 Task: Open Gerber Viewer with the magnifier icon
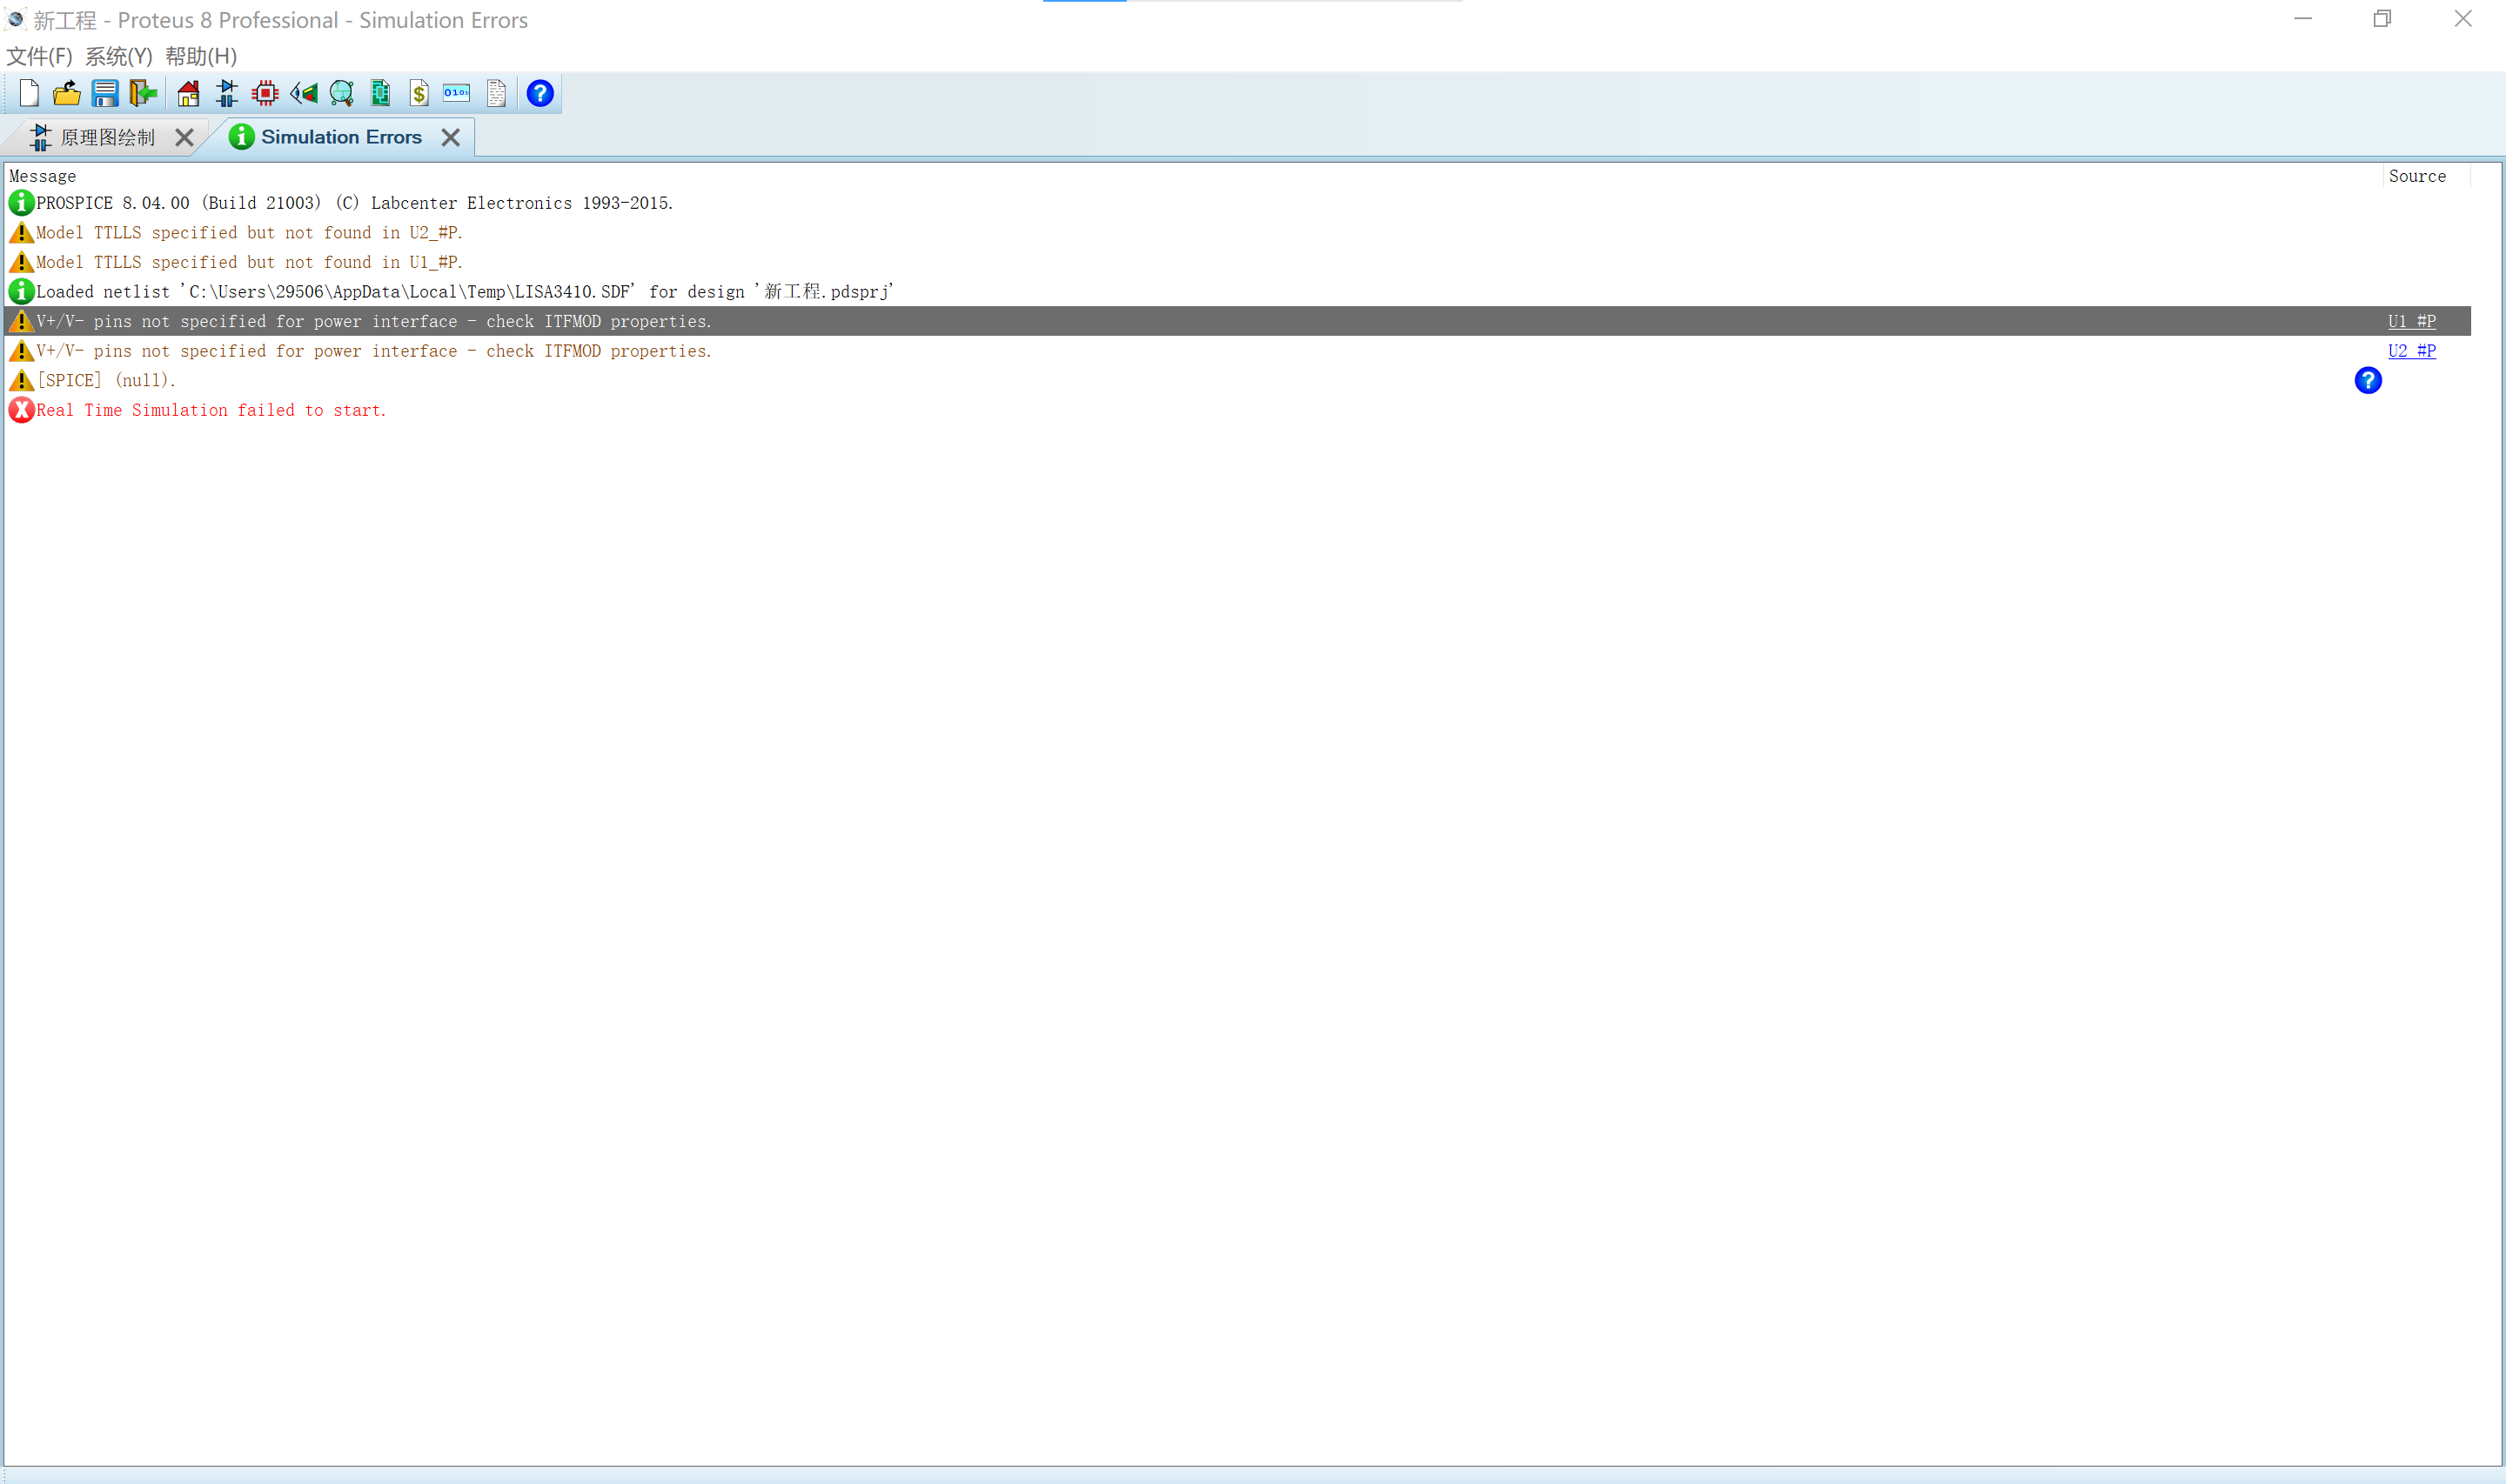point(342,93)
